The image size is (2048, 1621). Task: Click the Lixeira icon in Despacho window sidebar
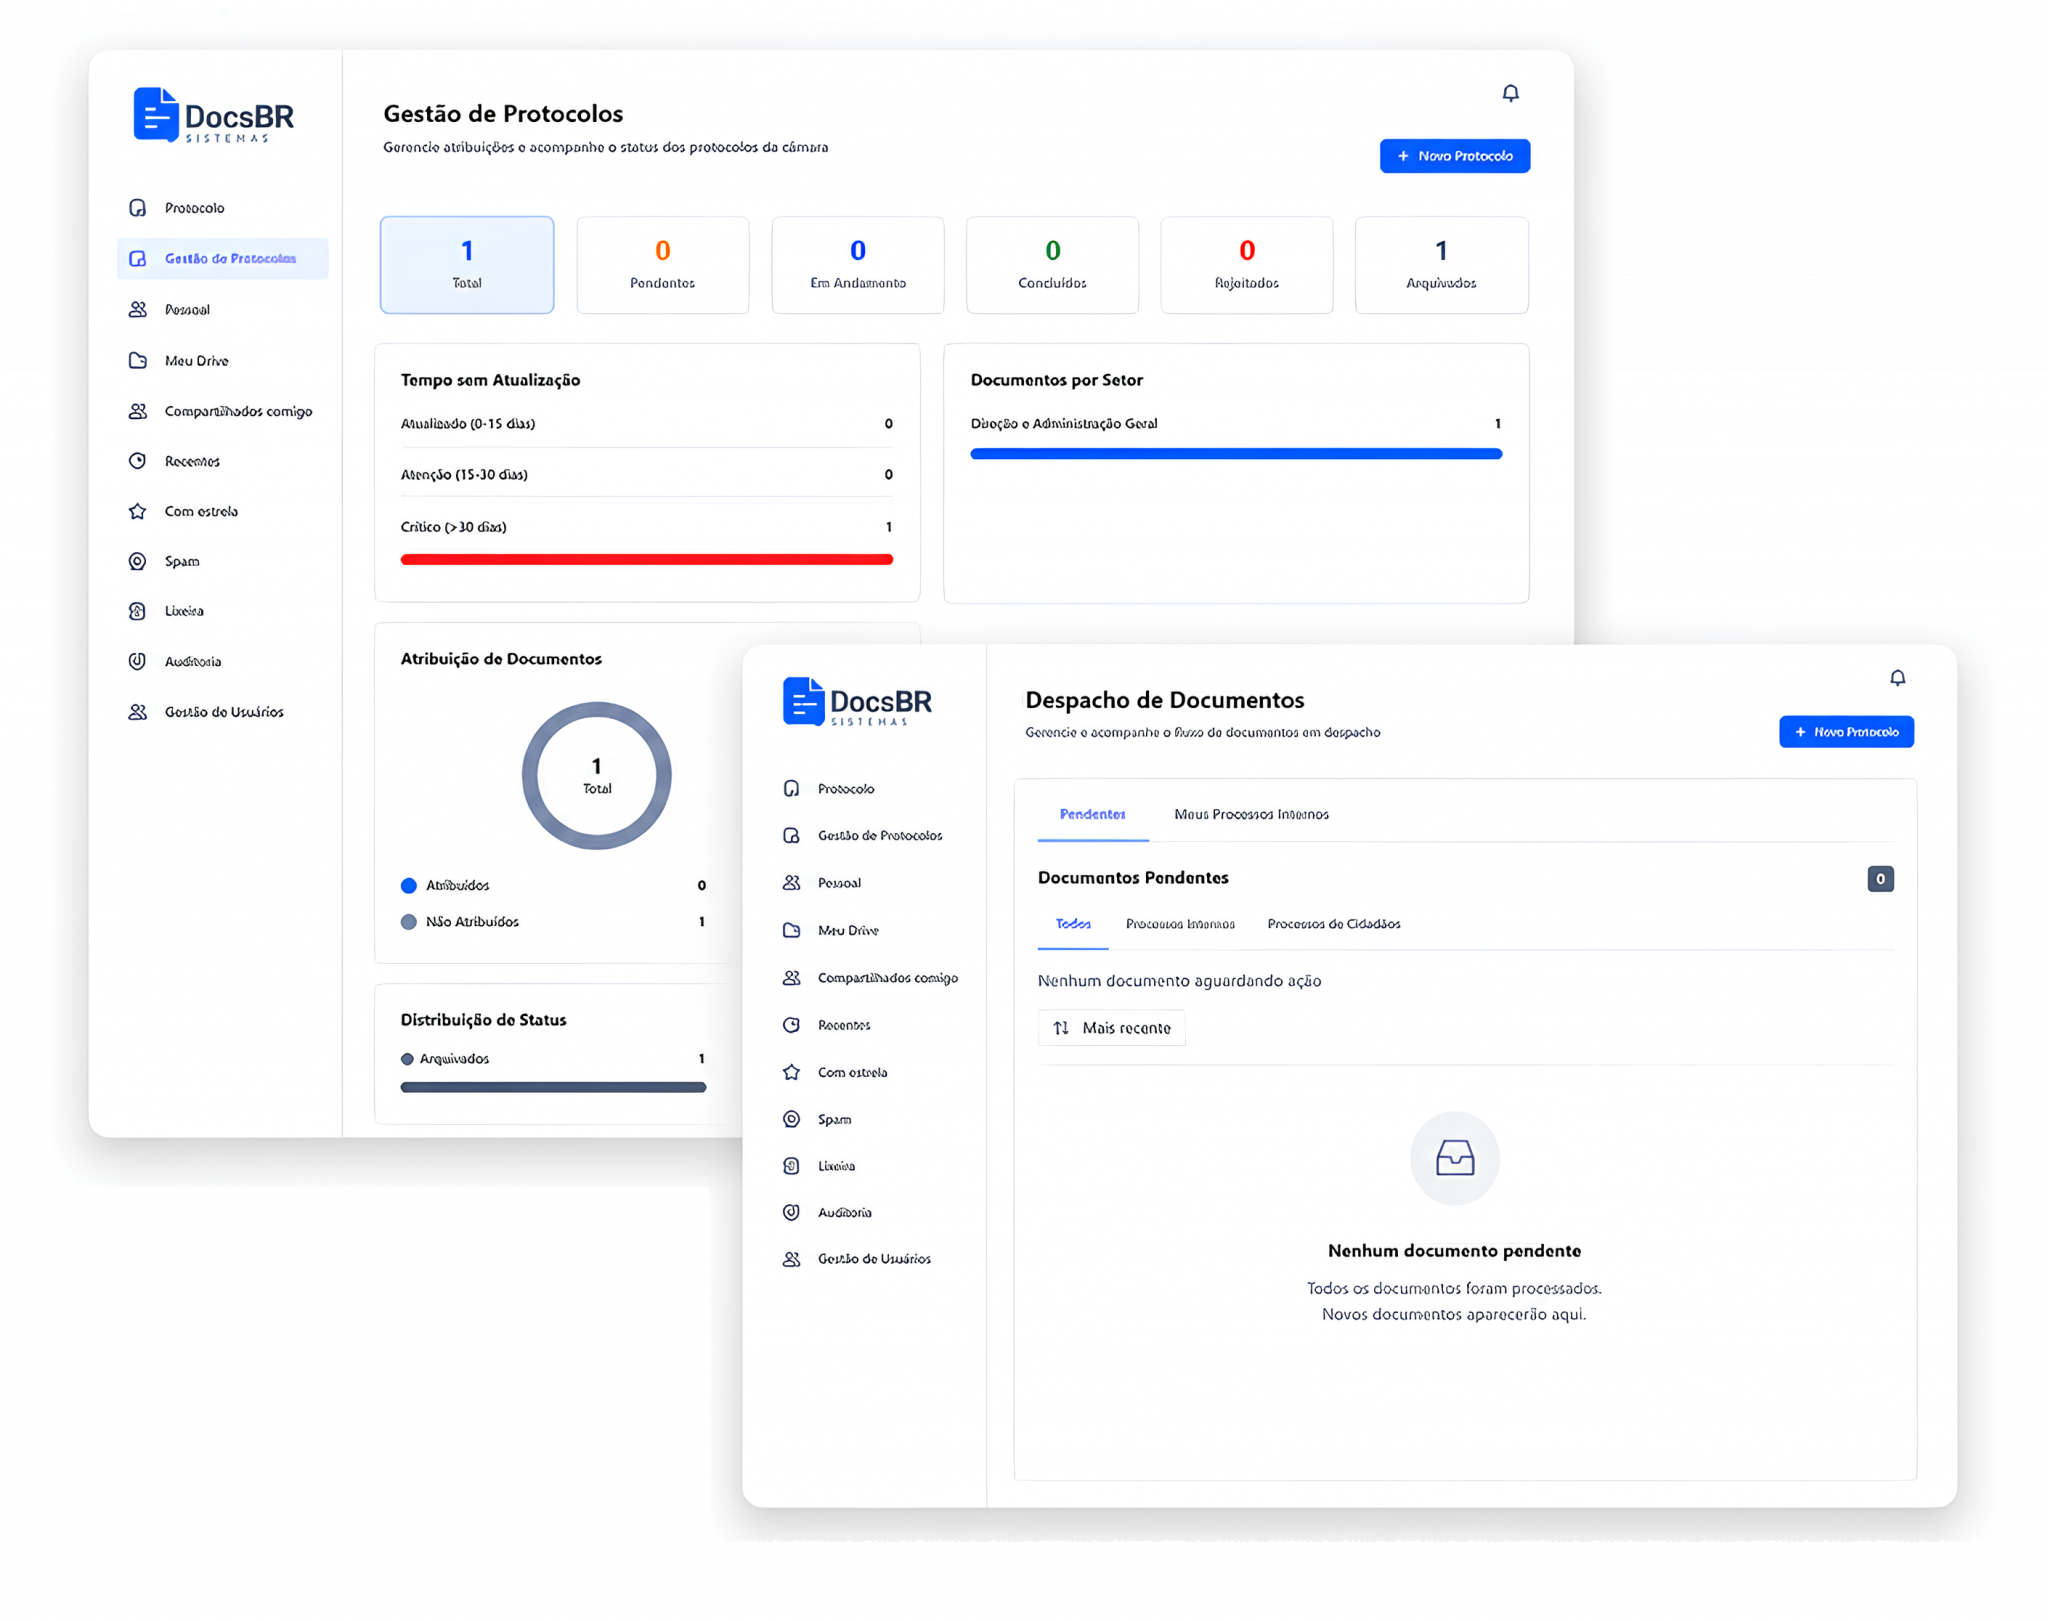tap(791, 1166)
